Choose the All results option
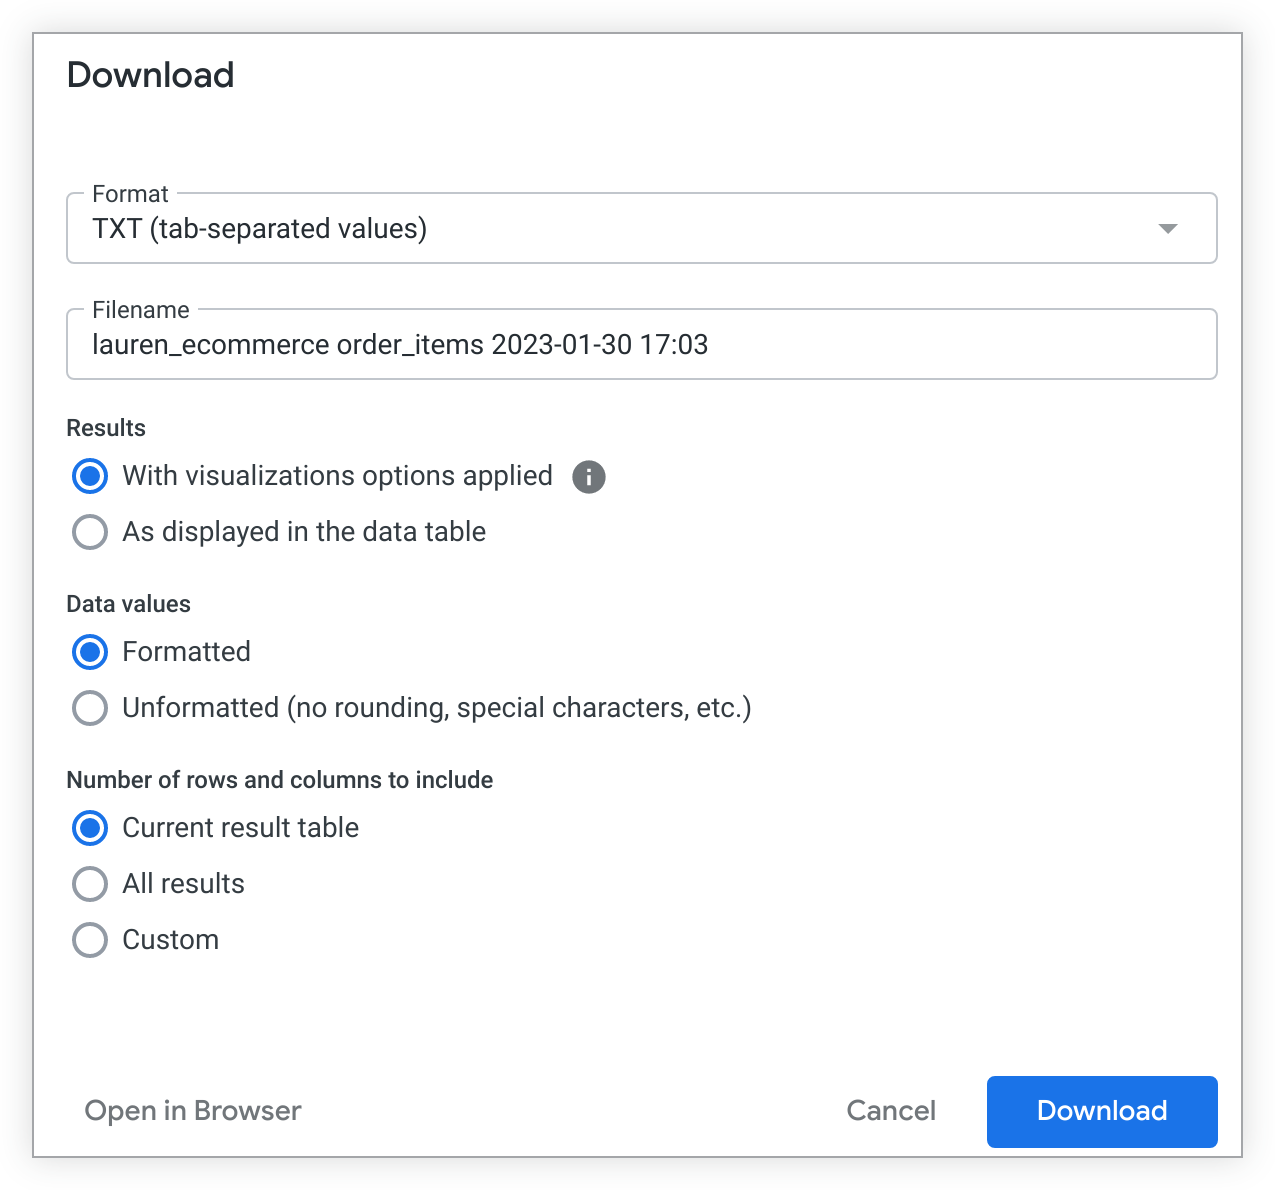This screenshot has width=1275, height=1190. [90, 884]
